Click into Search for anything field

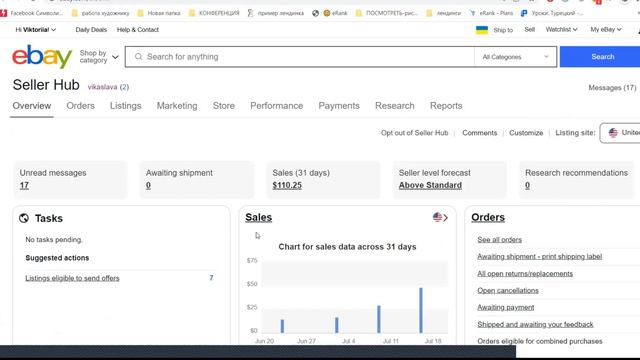[x=300, y=57]
